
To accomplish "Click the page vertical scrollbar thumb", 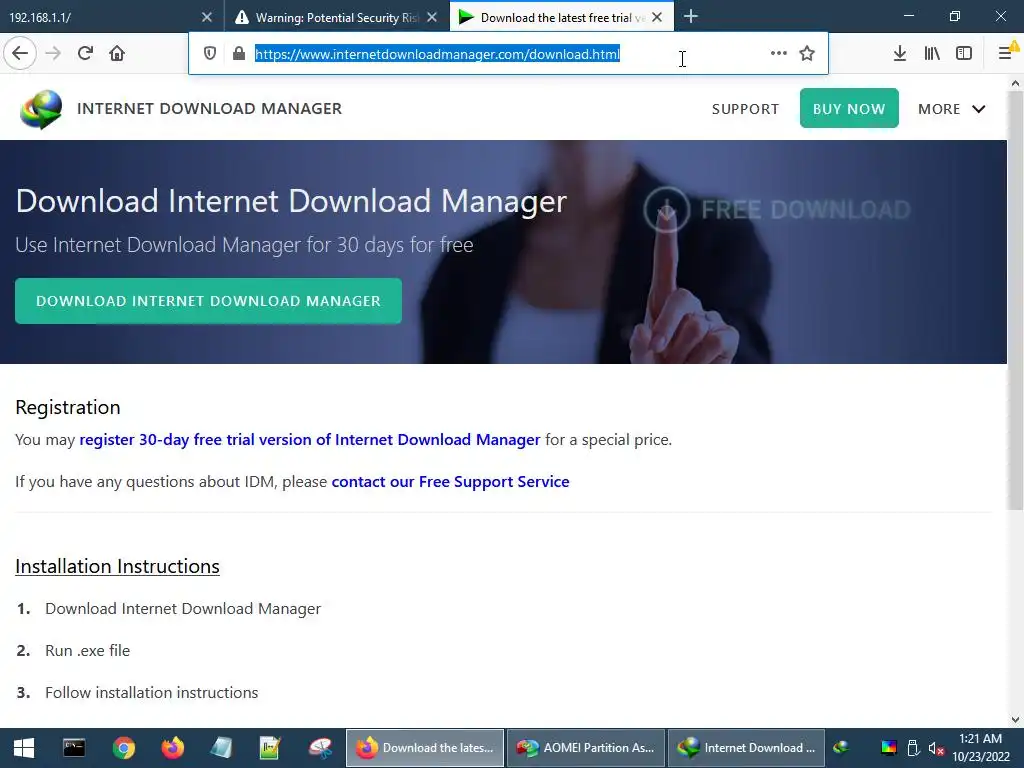I will tap(1016, 300).
